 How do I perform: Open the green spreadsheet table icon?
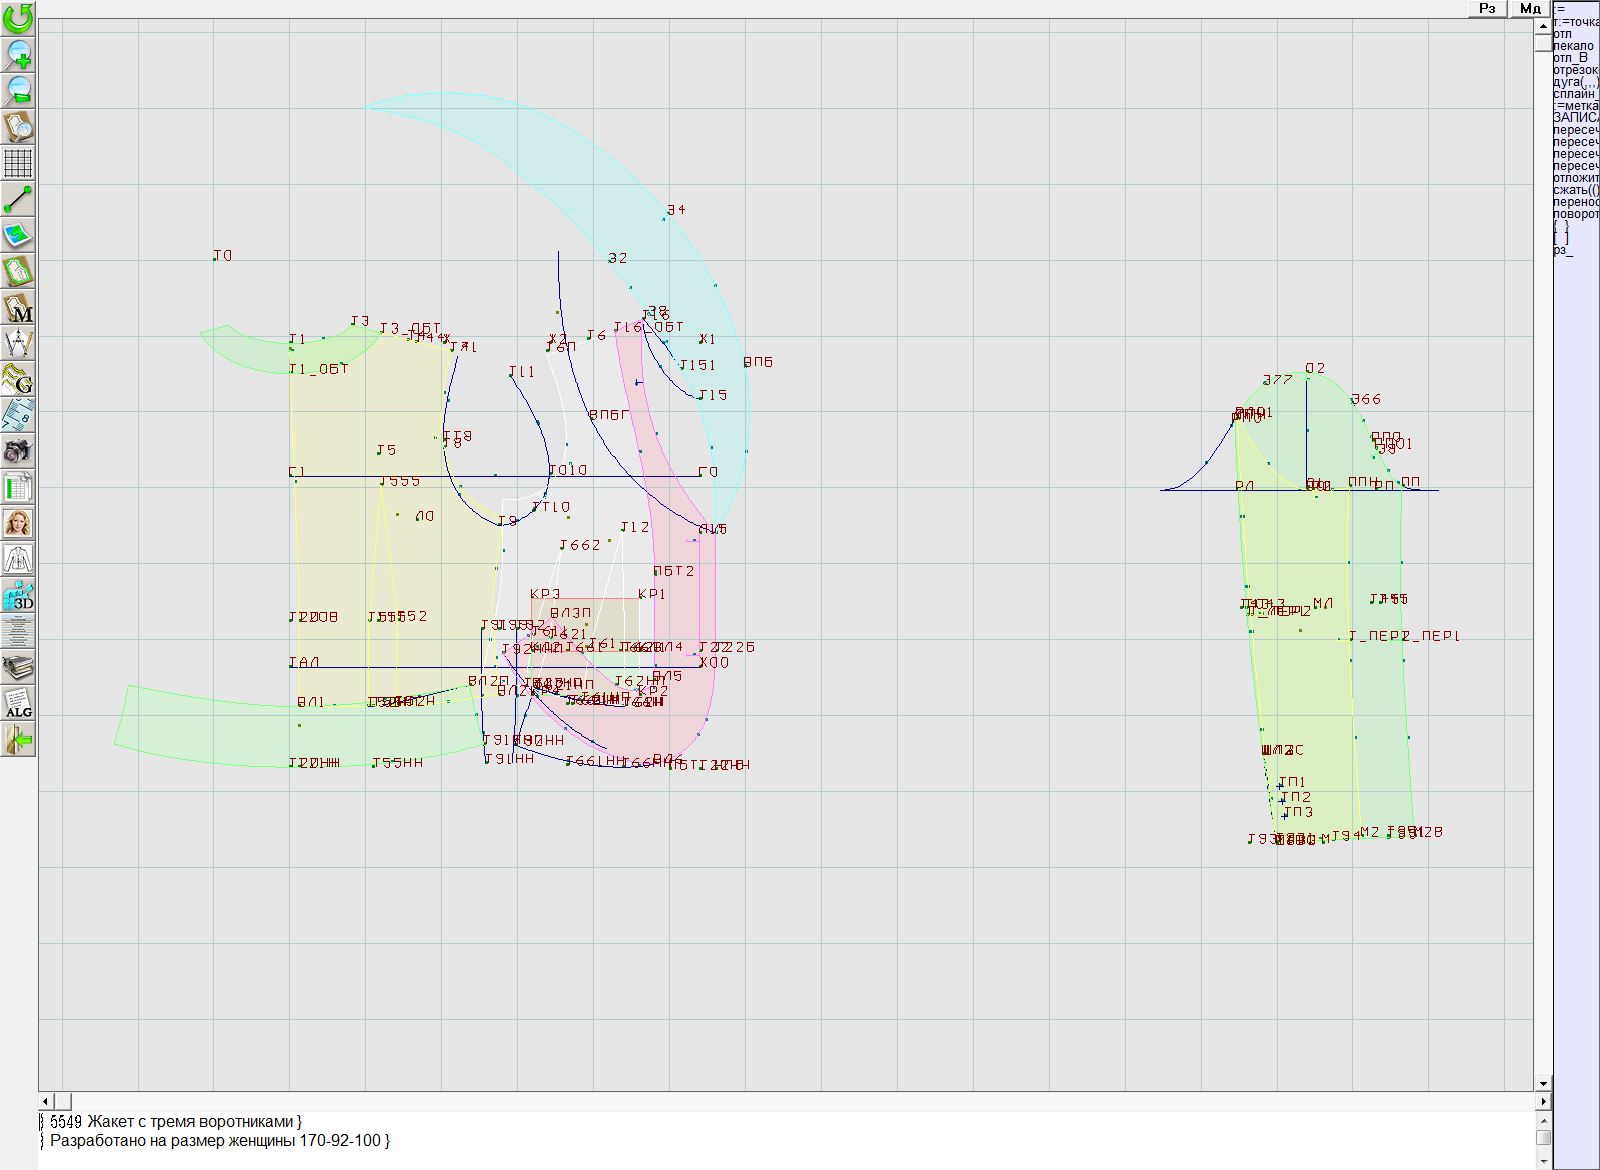(x=18, y=488)
